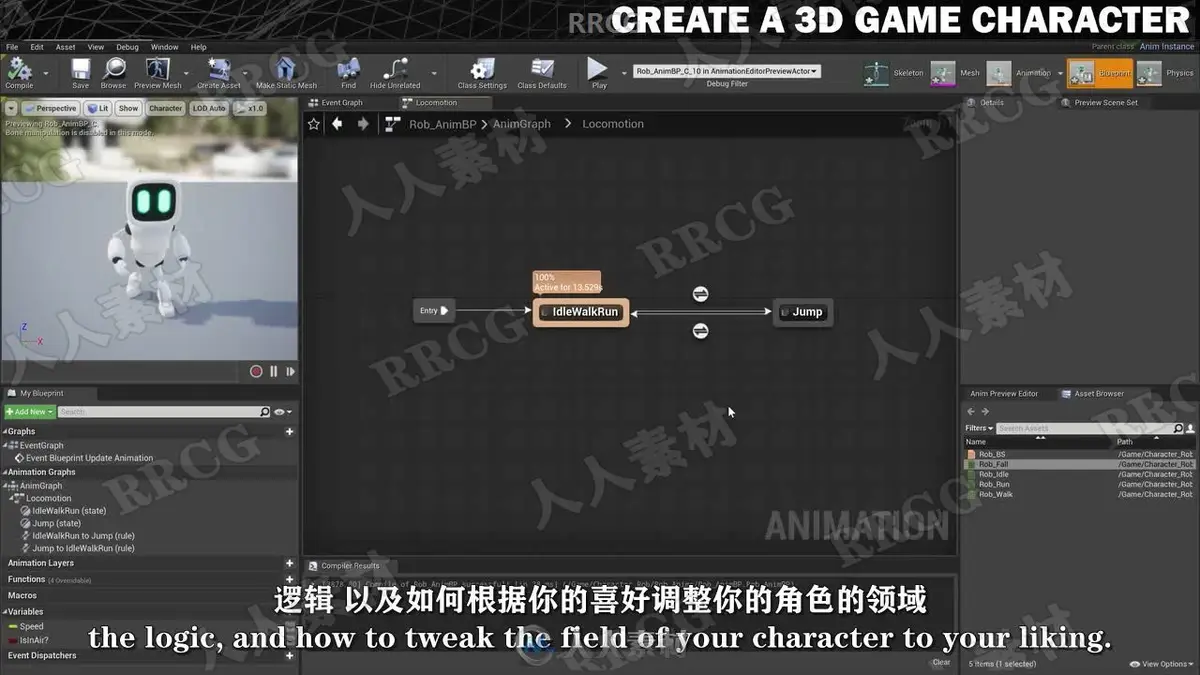Click Anim Instance parent class link
This screenshot has height=675, width=1200.
point(1167,47)
